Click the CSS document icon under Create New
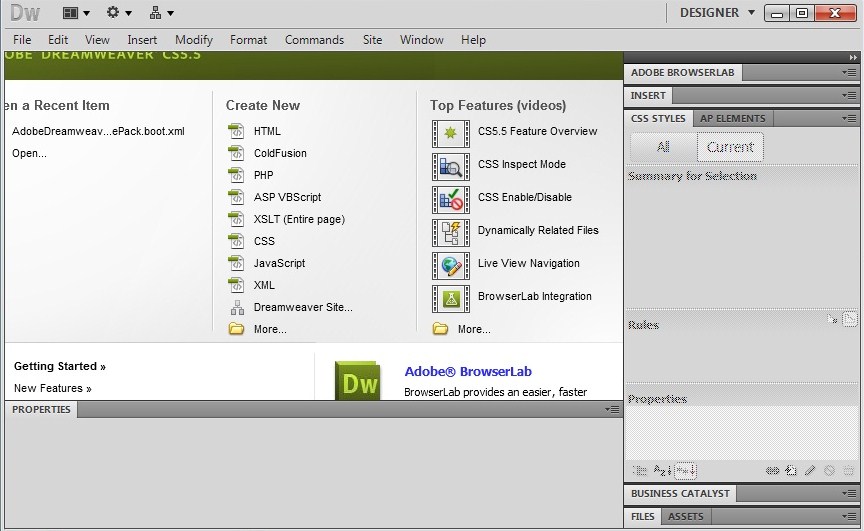864x531 pixels. [x=236, y=241]
